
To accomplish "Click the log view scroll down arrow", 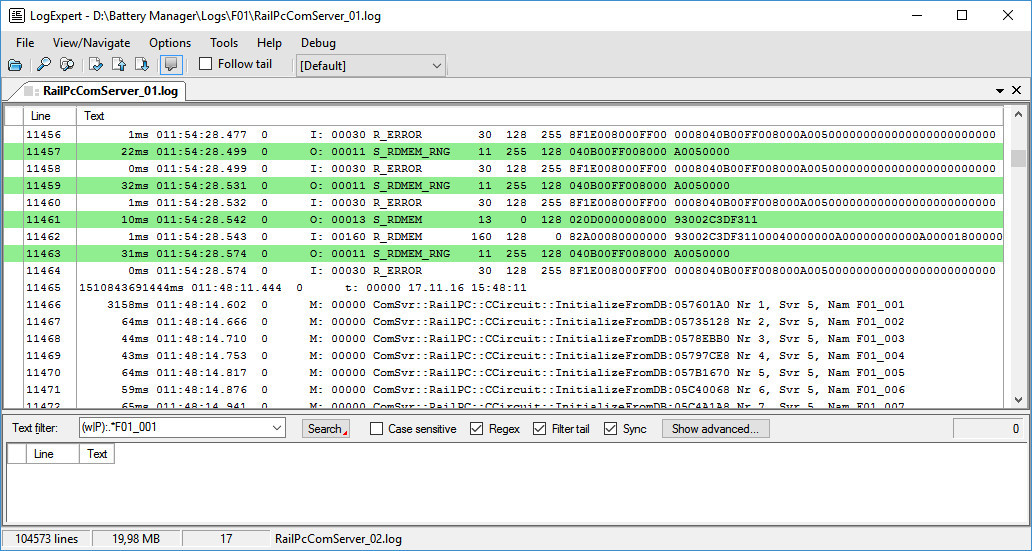I will 1018,400.
